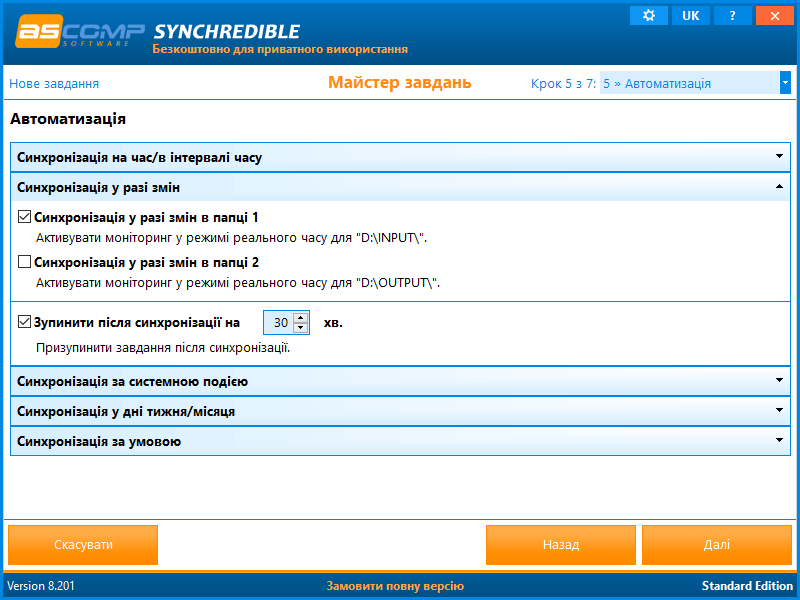800x600 pixels.
Task: Click 'Безкоштовно для приватного використання' subtitle
Action: [280, 49]
